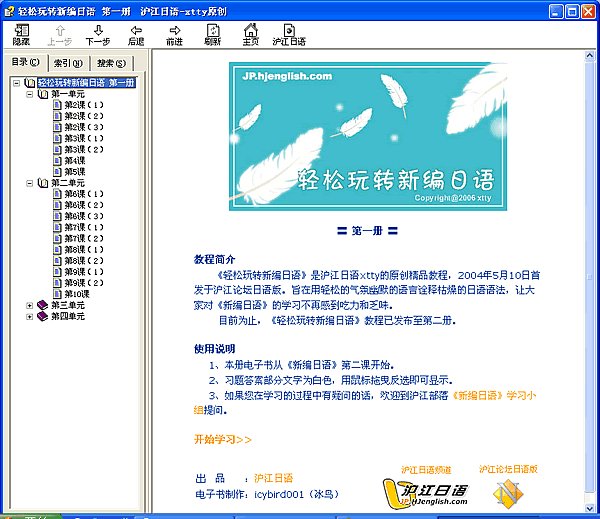
Task: Click the 上一步 (Previous) toolbar icon
Action: (60, 34)
